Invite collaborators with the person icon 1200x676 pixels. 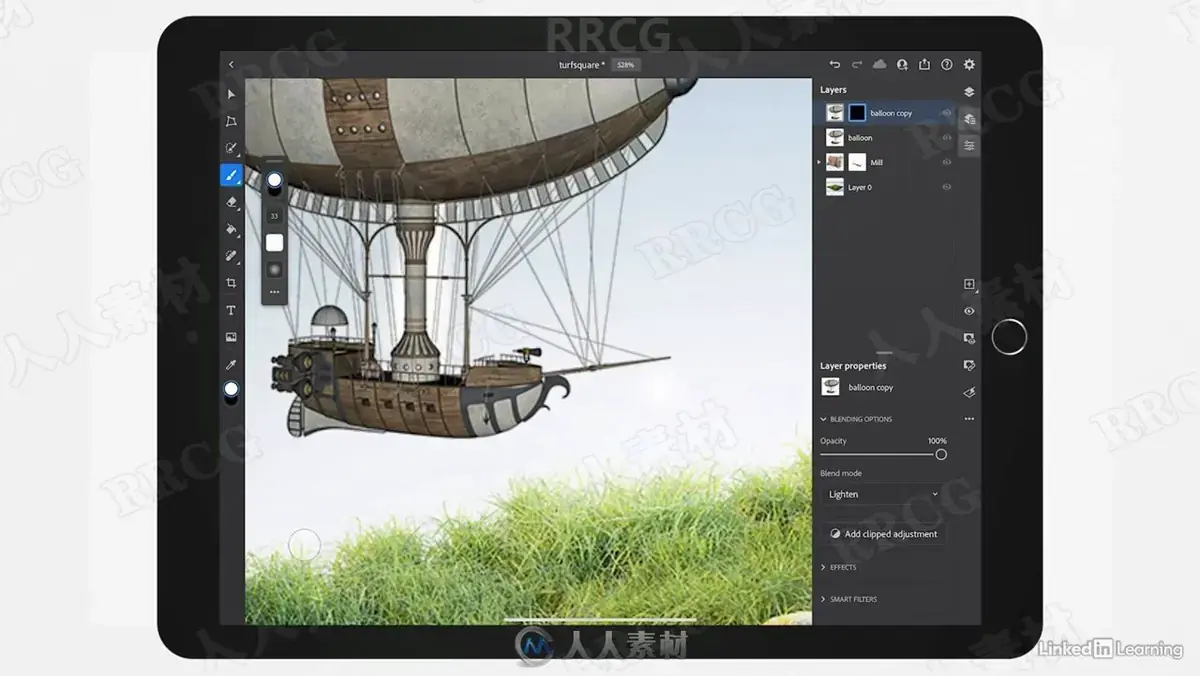point(902,64)
